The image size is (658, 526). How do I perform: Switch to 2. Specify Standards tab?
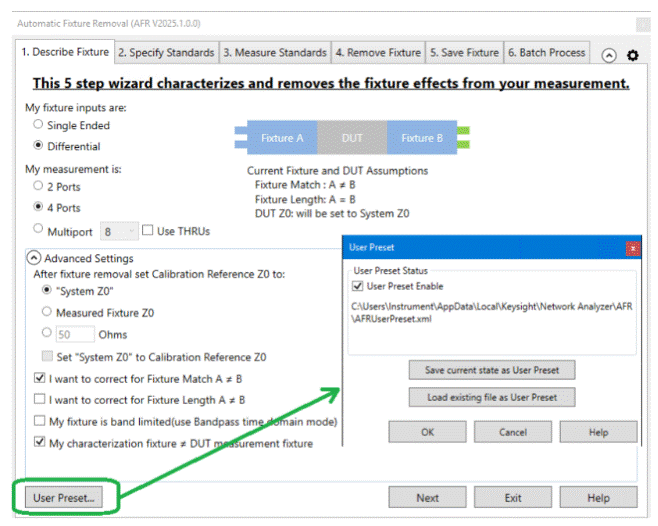(166, 52)
